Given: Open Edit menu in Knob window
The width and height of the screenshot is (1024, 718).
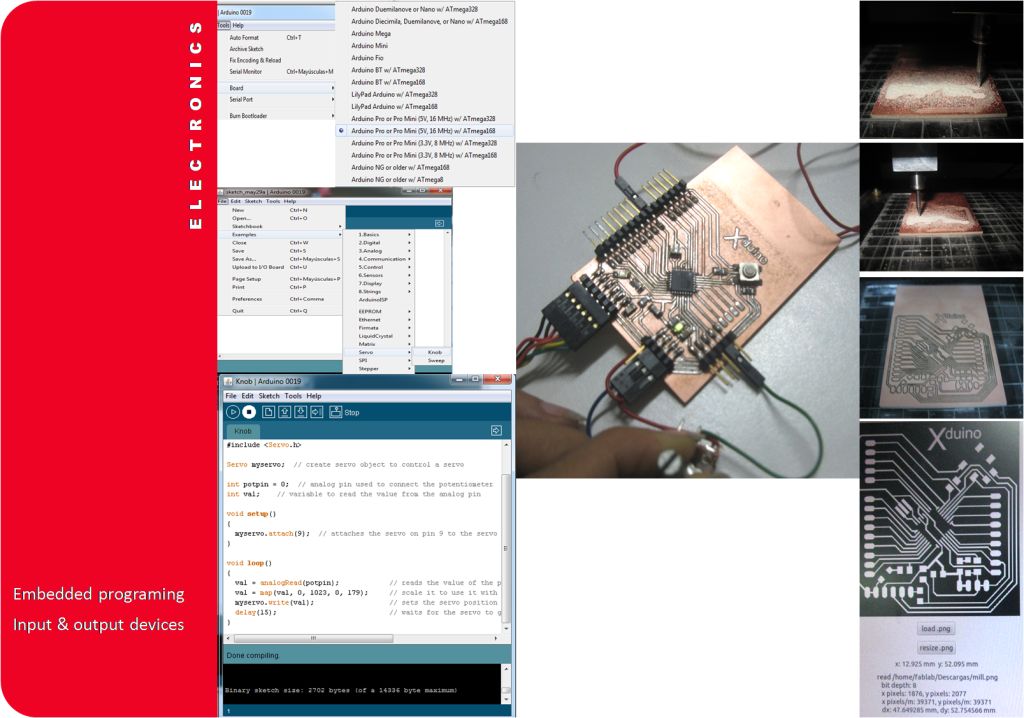Looking at the screenshot, I should point(248,396).
